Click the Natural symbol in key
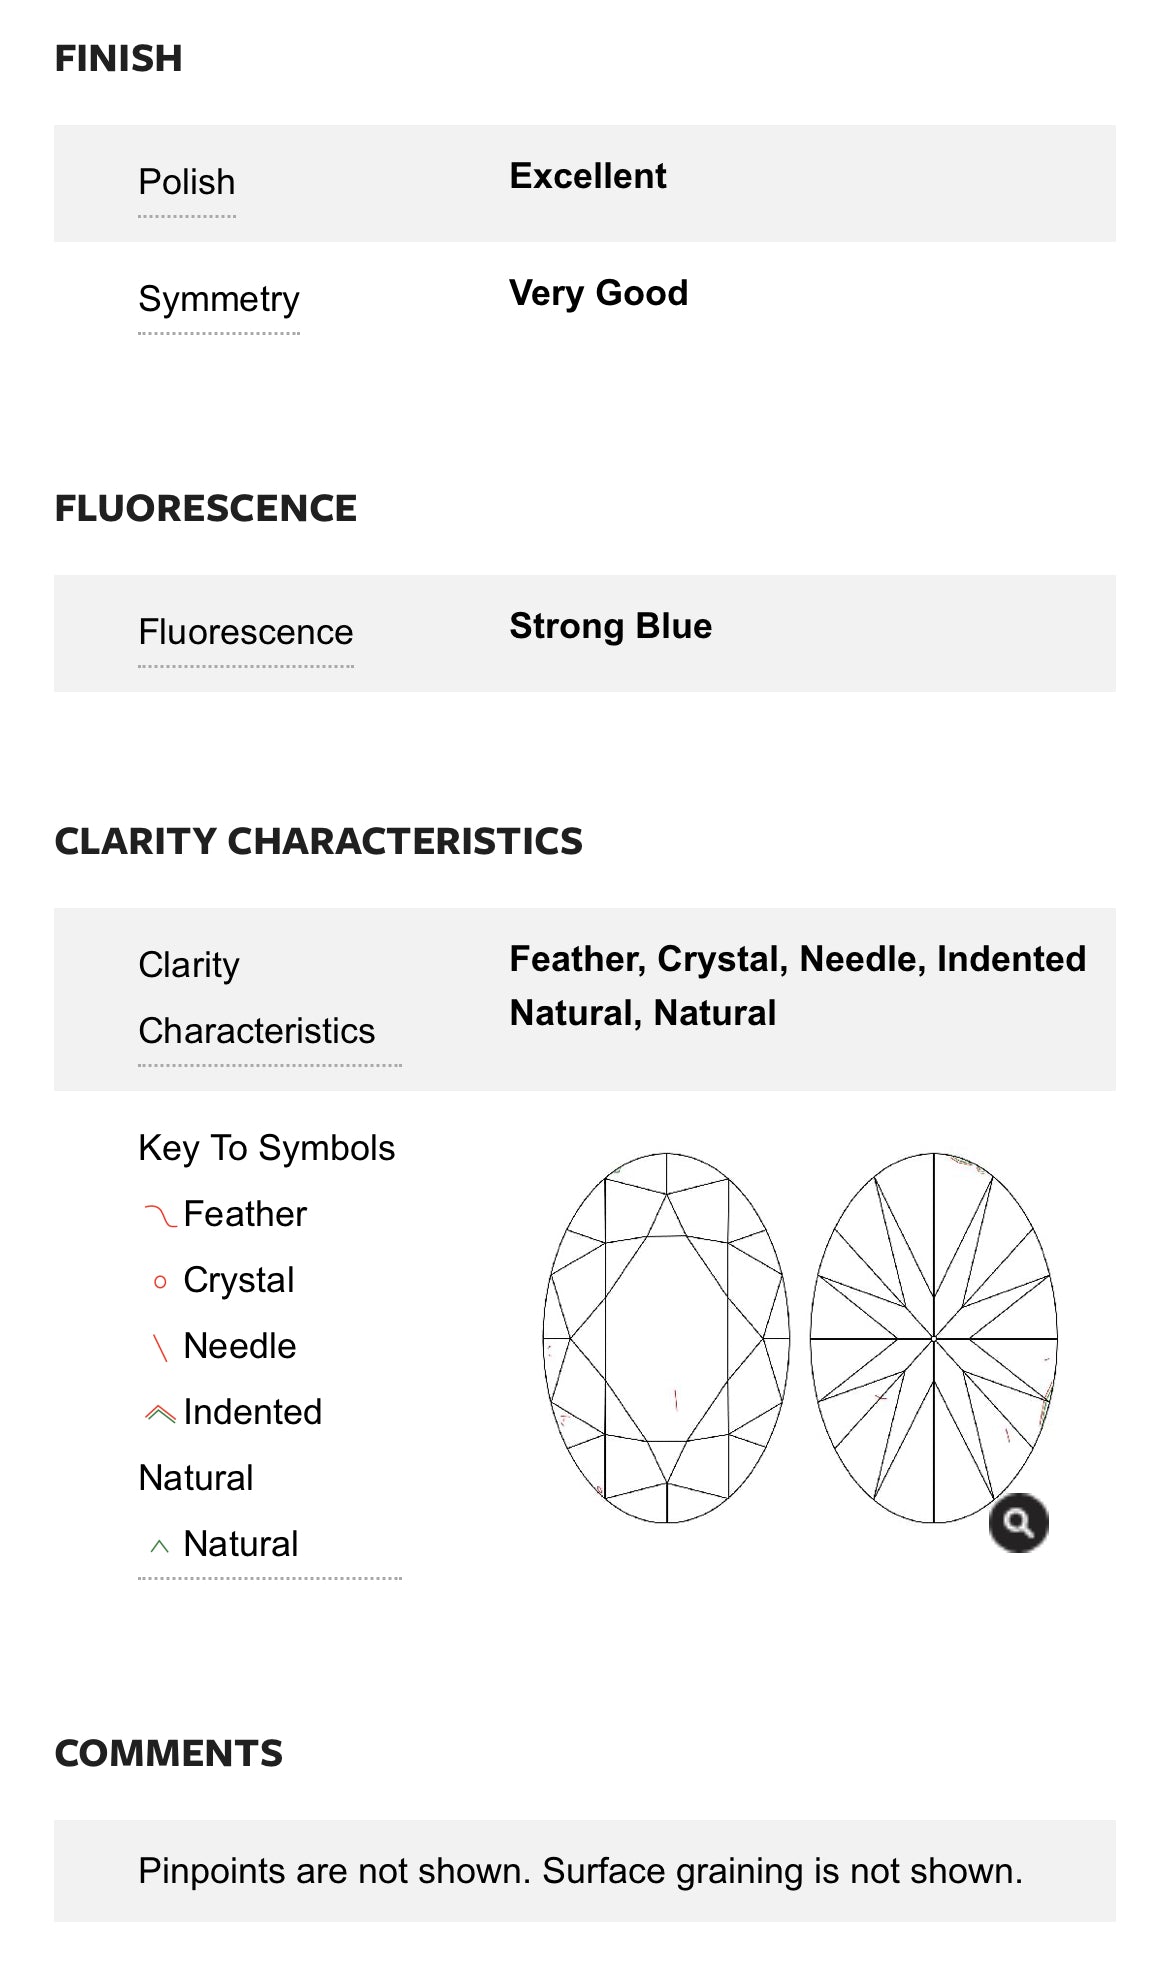 160,1544
